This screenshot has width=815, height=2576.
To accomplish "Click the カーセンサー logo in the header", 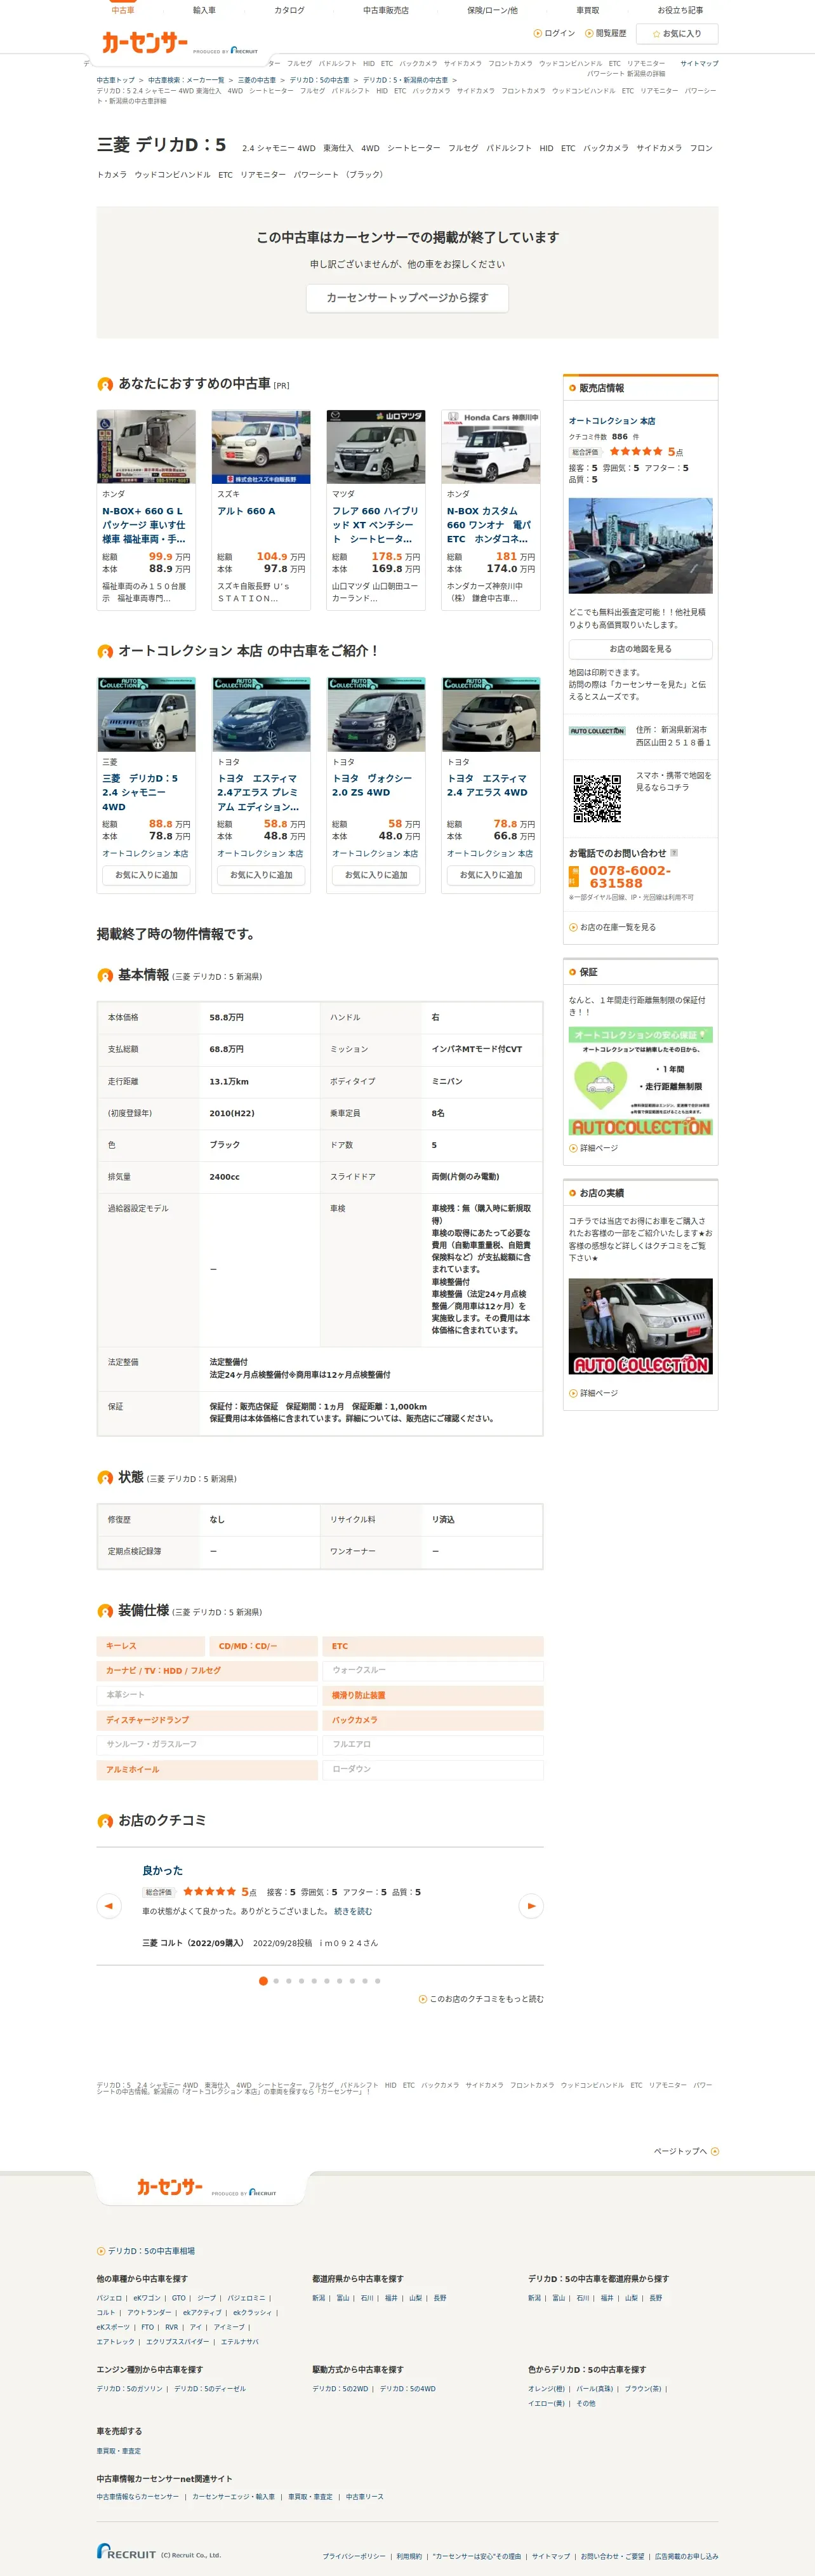I will (144, 42).
